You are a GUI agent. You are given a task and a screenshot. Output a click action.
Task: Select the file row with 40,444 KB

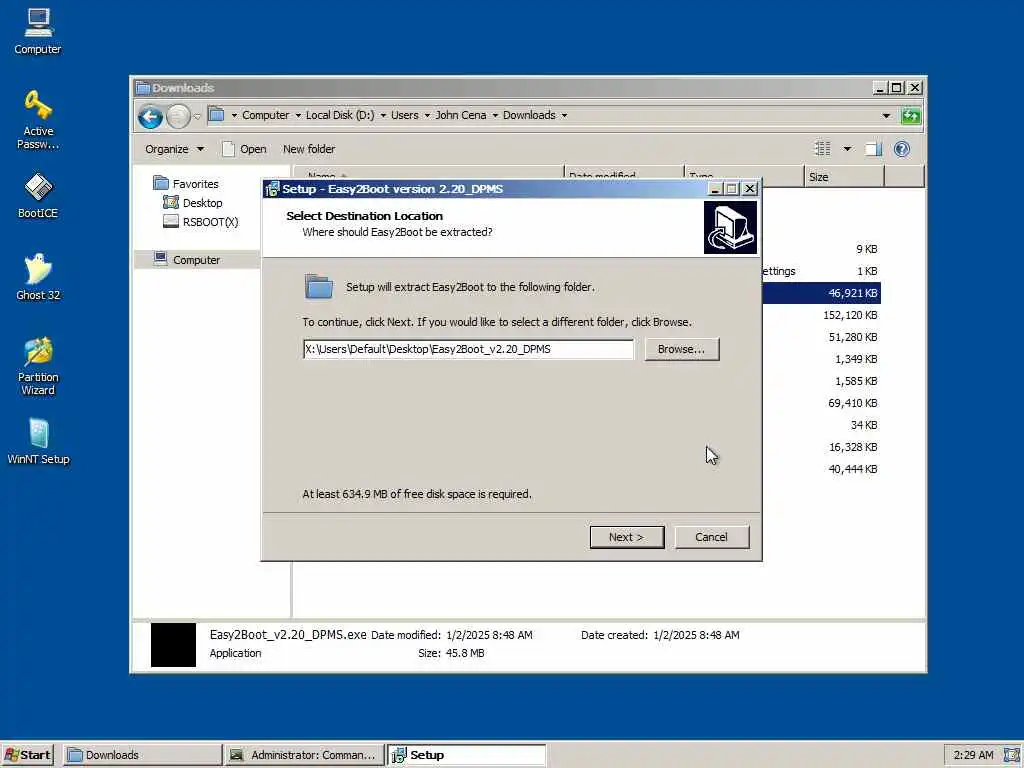click(x=822, y=470)
